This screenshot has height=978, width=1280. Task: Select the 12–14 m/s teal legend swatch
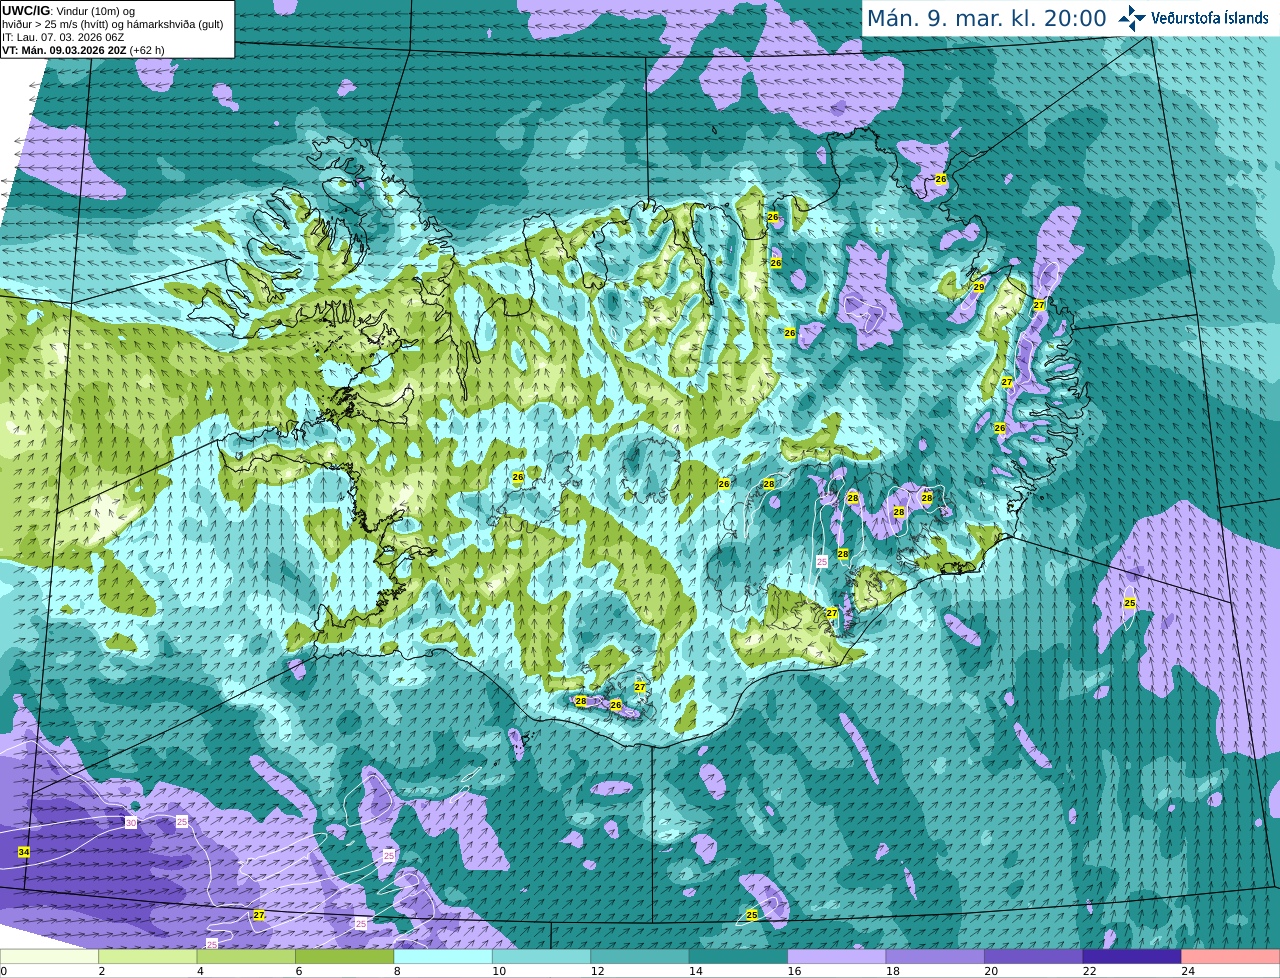640,956
